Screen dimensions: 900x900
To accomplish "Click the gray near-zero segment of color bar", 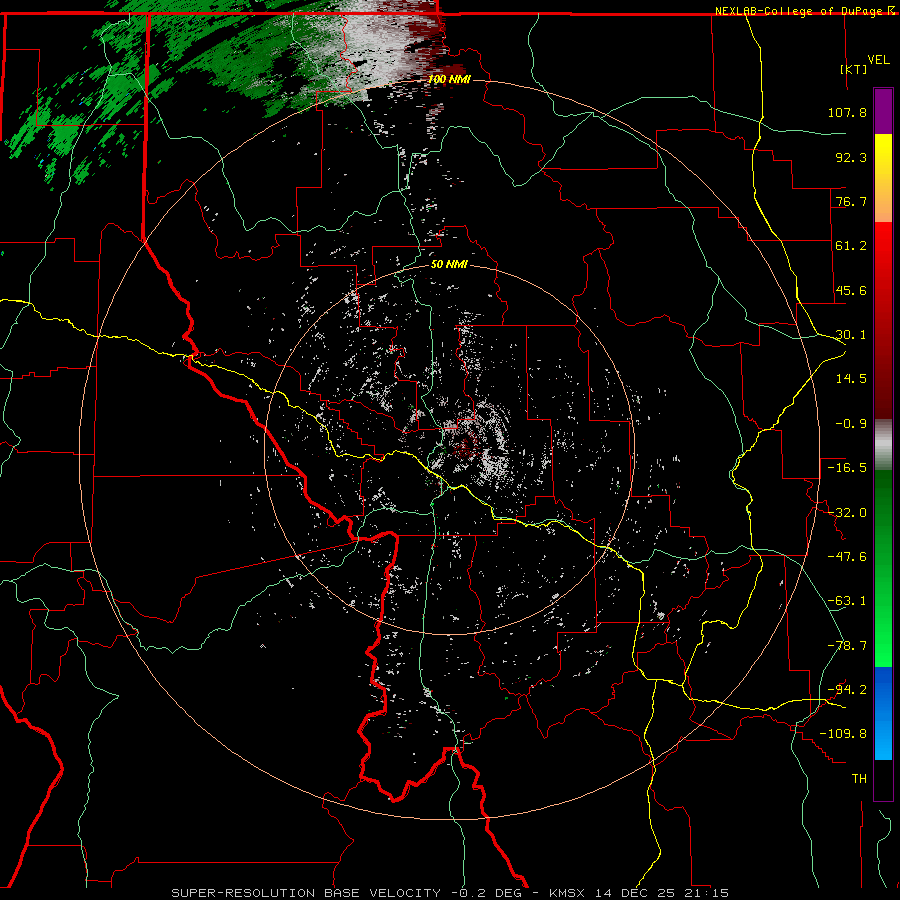I will pos(883,445).
